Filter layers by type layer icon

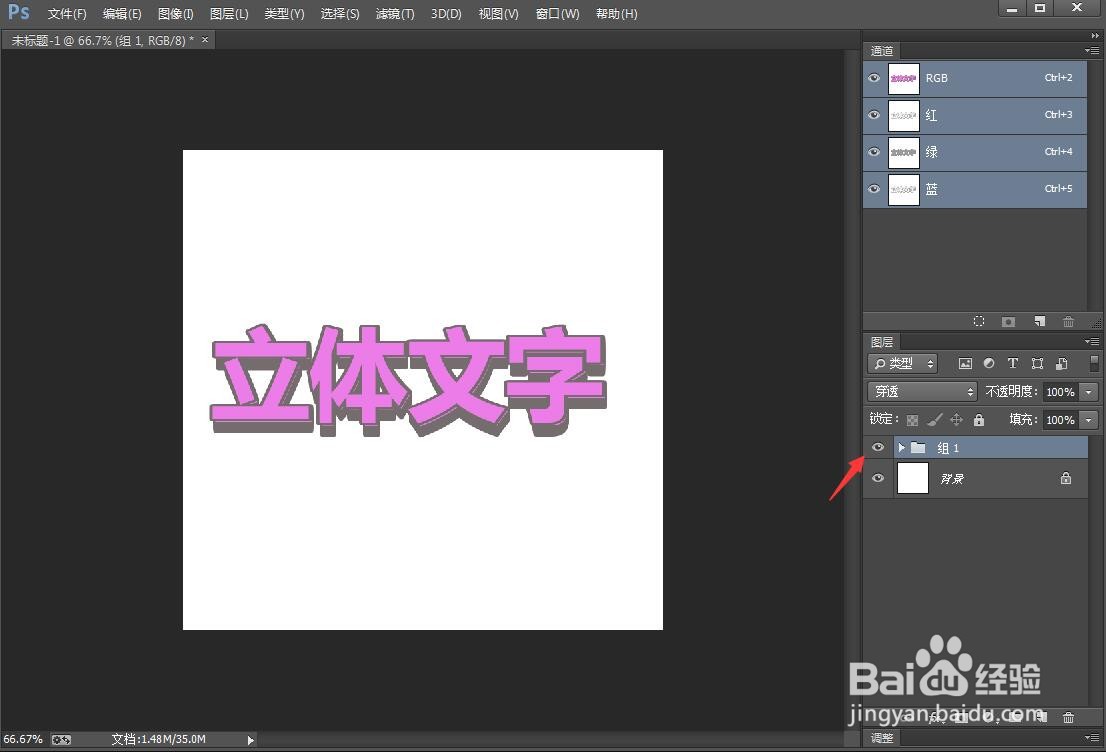(x=1013, y=363)
